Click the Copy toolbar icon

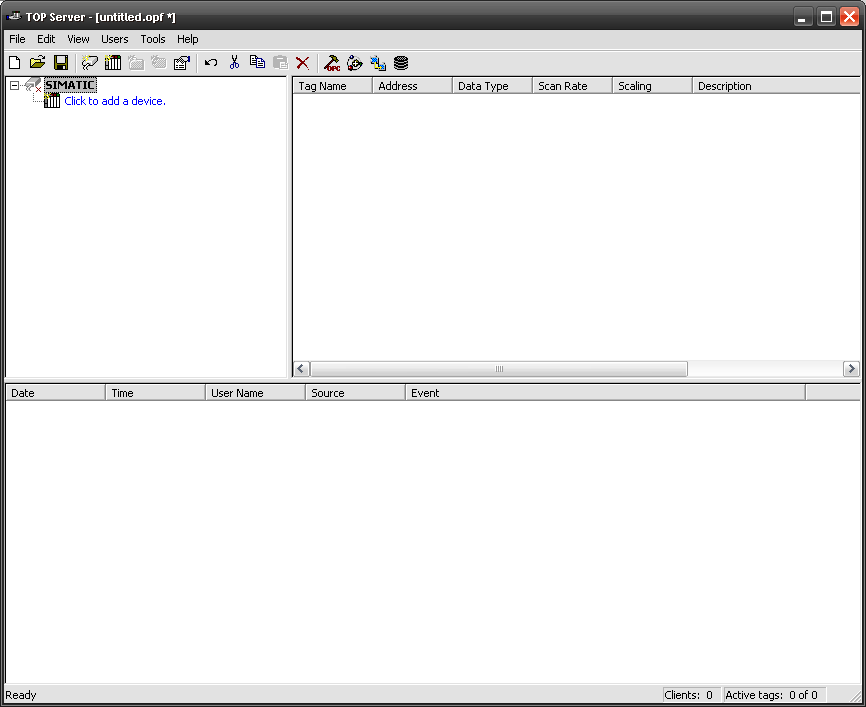click(x=257, y=63)
